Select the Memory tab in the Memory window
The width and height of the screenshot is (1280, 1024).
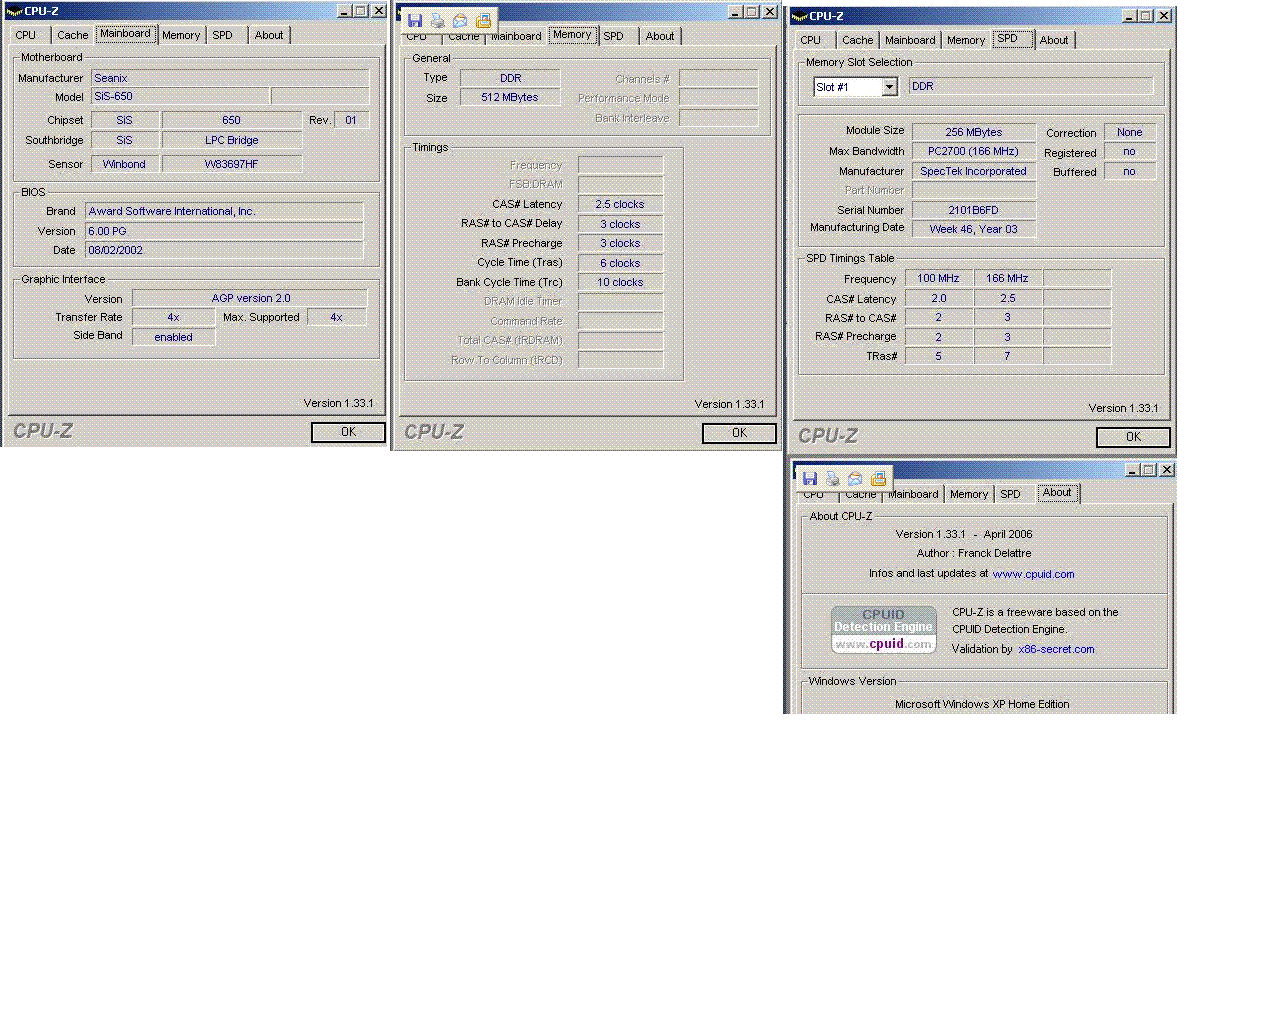pos(572,34)
